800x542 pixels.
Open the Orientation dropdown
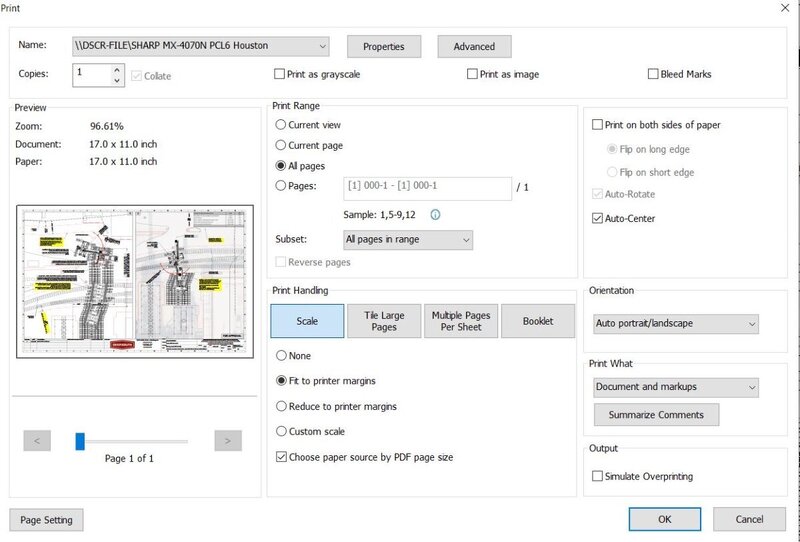coord(675,324)
